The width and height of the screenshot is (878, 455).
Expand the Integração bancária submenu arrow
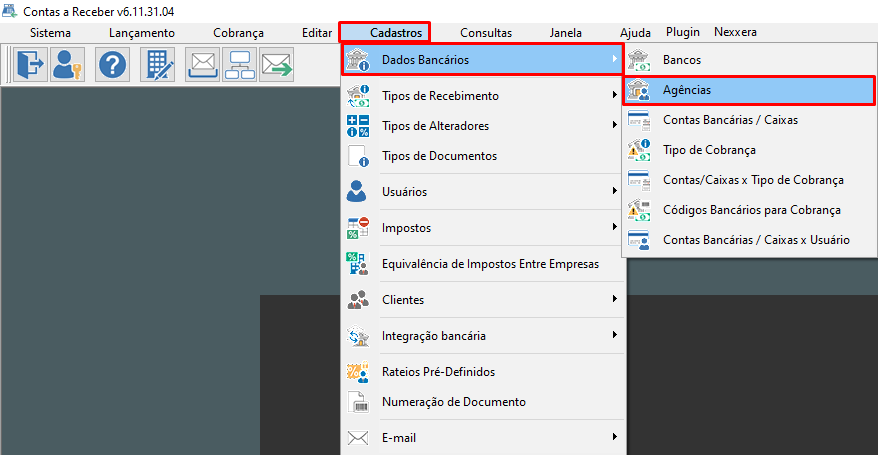tap(615, 335)
